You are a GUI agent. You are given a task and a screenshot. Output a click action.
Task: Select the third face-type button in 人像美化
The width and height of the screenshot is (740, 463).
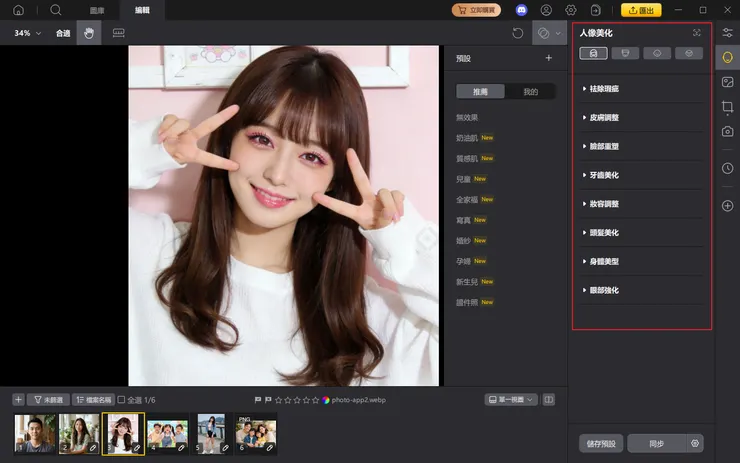click(x=657, y=53)
